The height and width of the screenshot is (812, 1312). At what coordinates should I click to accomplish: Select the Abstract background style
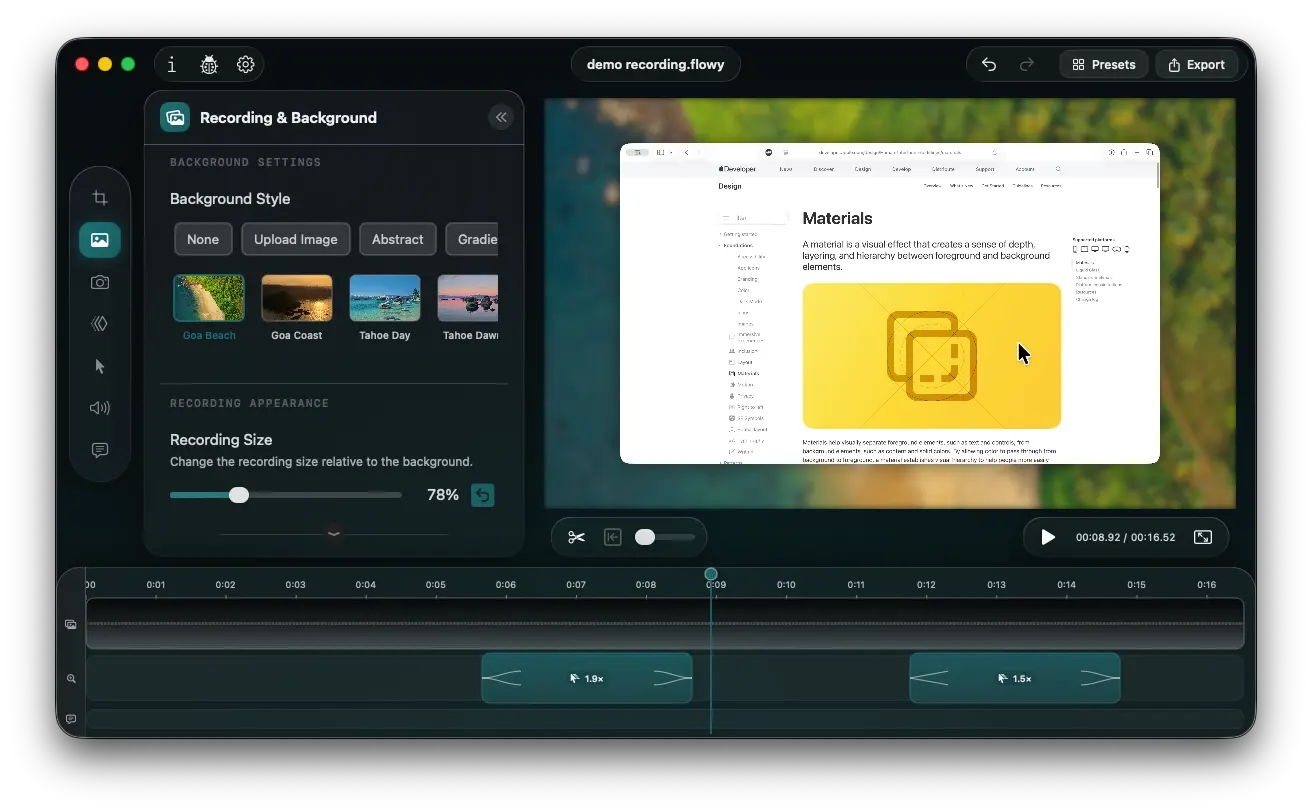tap(398, 239)
